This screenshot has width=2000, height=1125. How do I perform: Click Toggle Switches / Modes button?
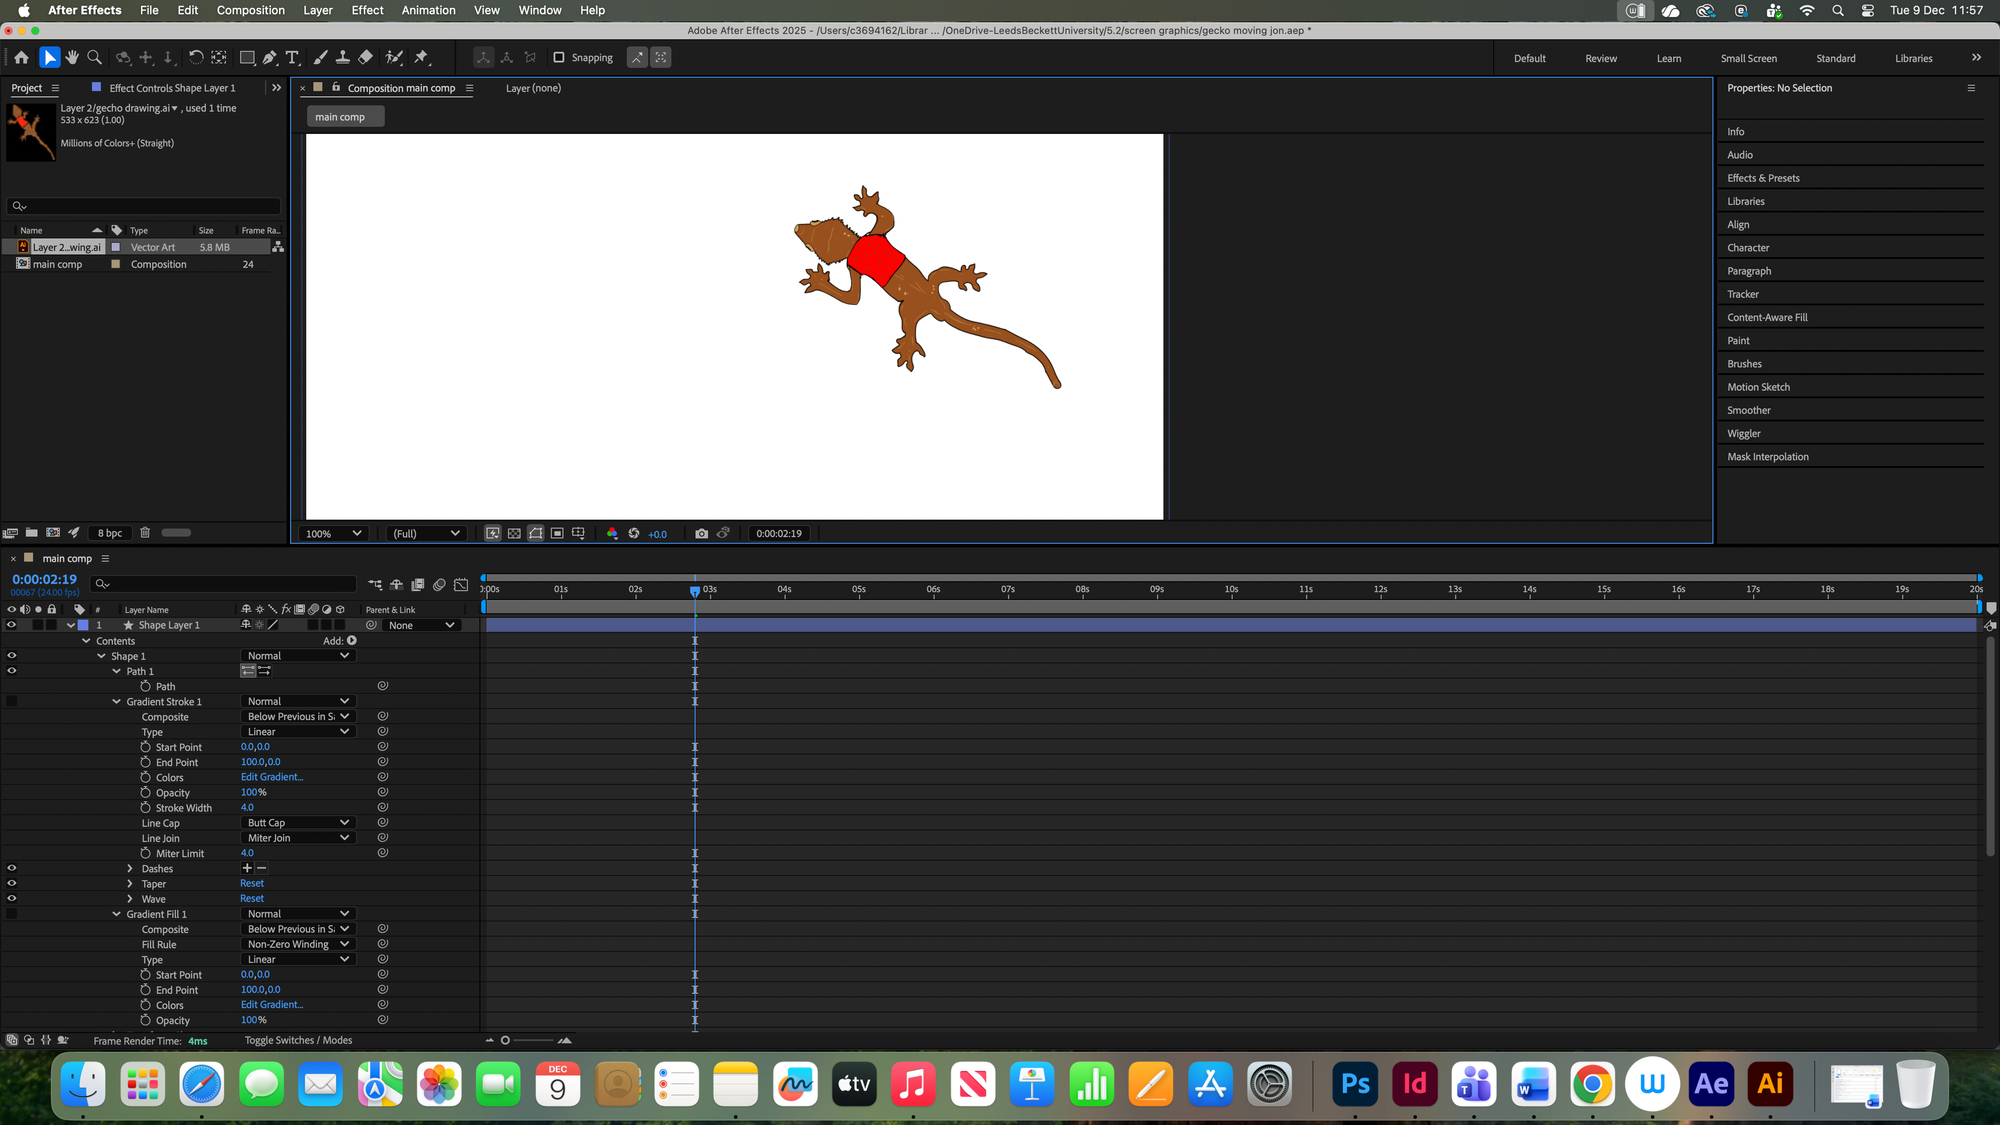tap(298, 1041)
